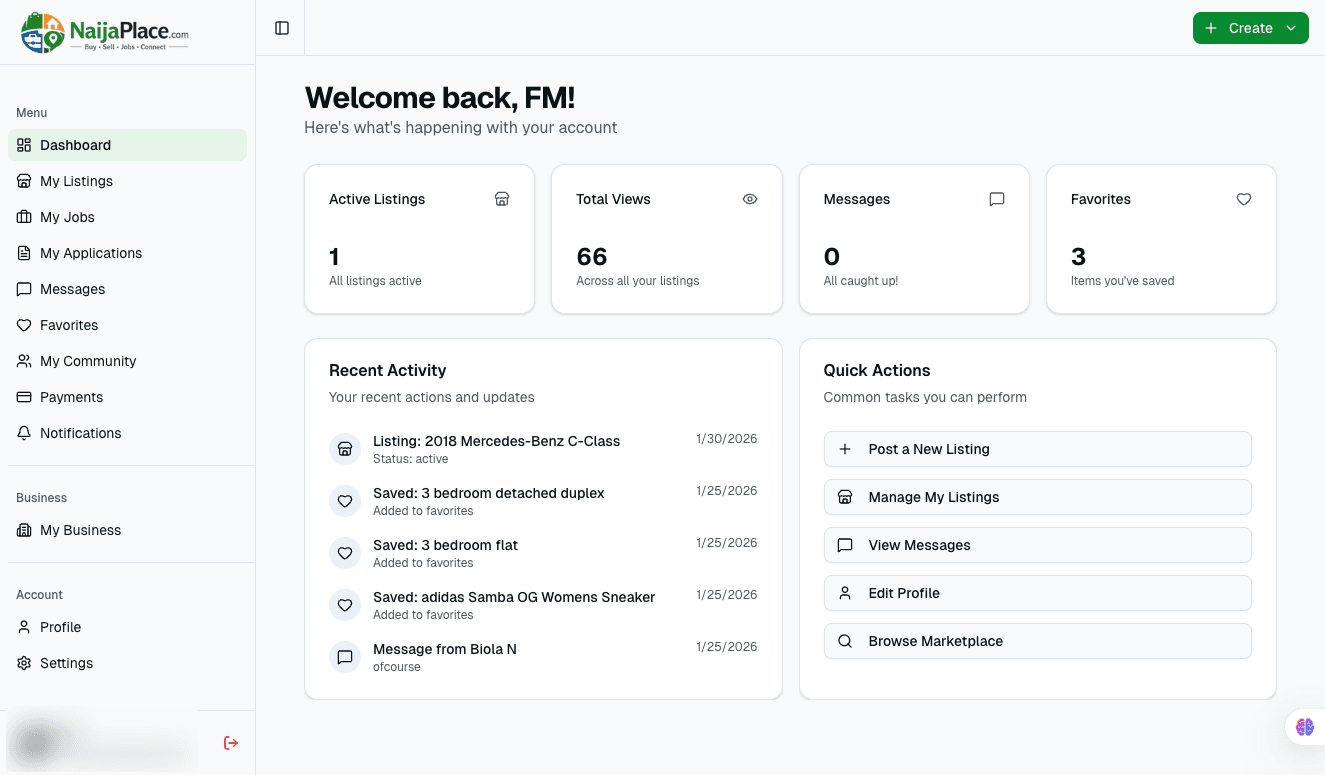The image size is (1325, 775).
Task: Click the red logout icon
Action: (x=231, y=742)
